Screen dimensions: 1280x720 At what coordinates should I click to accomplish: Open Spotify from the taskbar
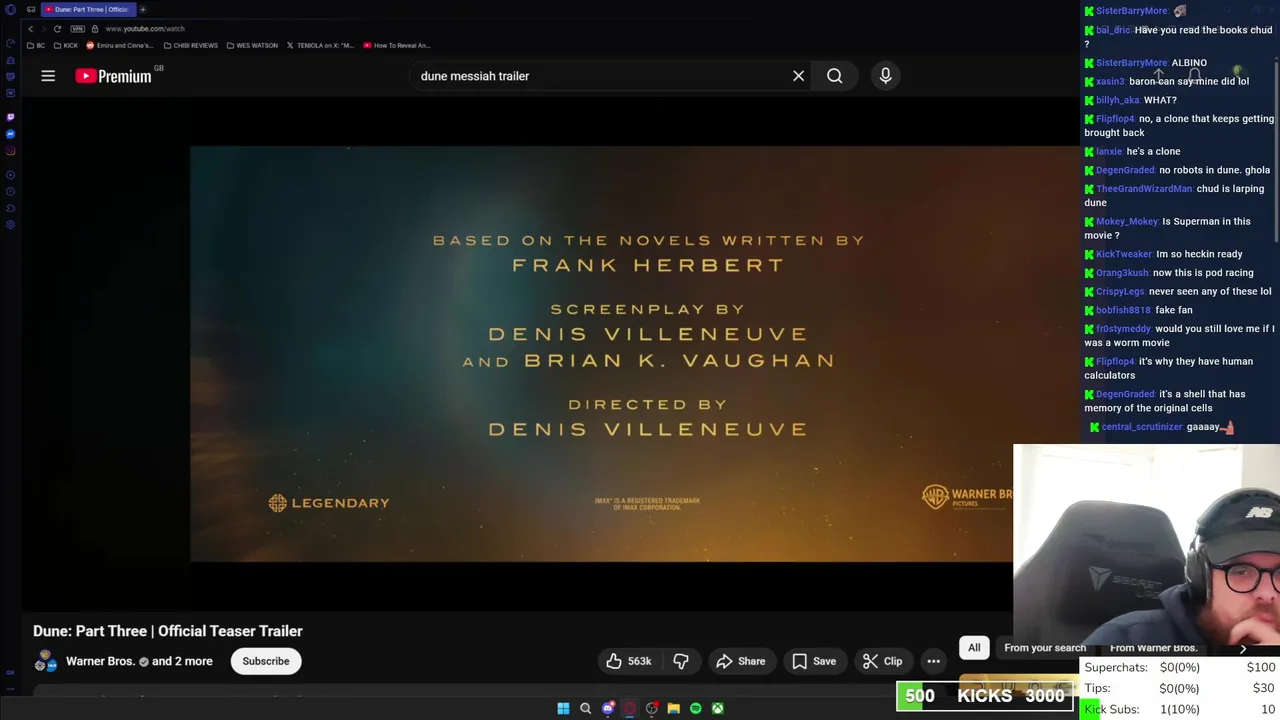point(695,708)
